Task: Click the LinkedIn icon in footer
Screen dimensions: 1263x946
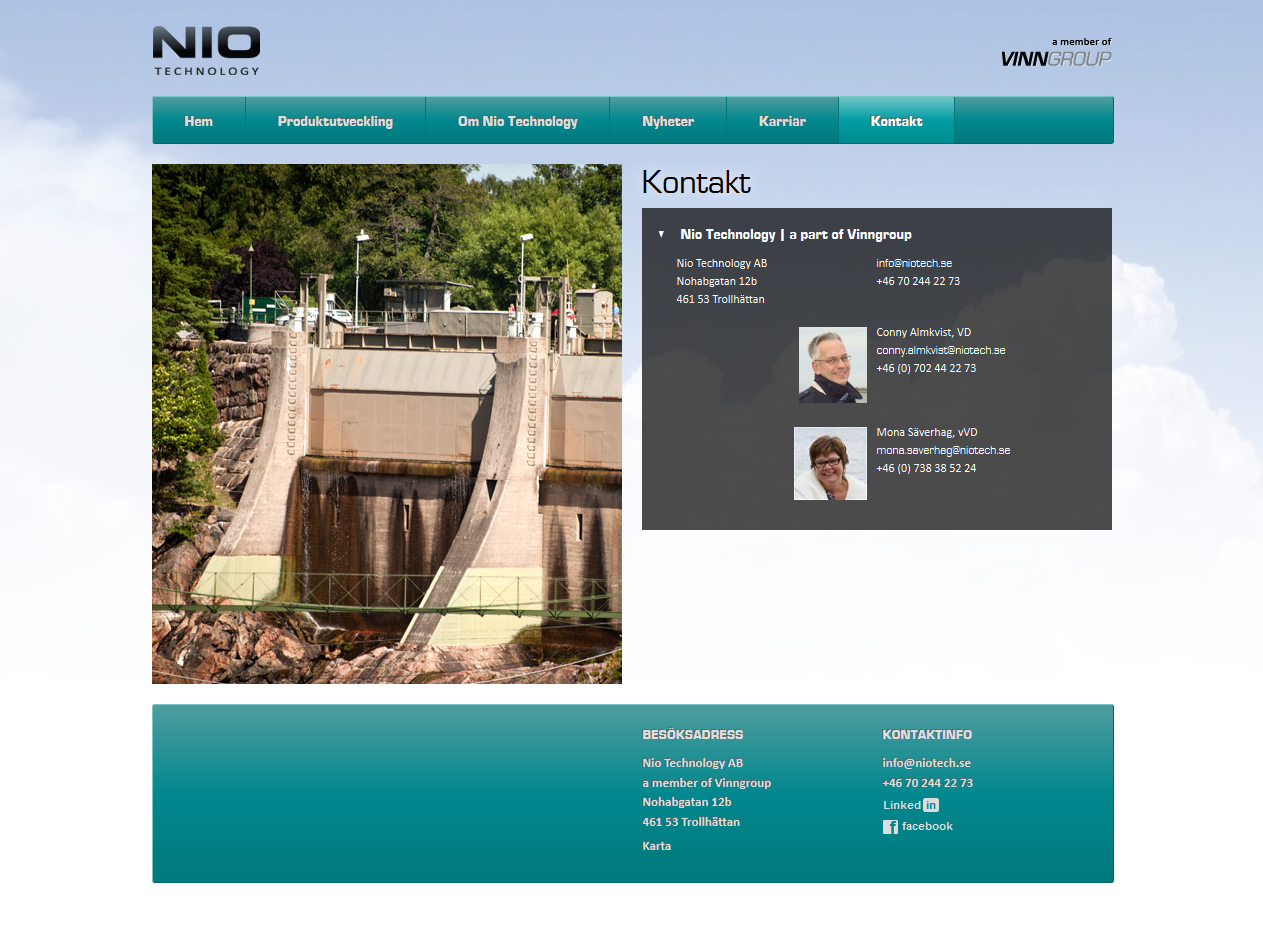Action: pos(931,805)
